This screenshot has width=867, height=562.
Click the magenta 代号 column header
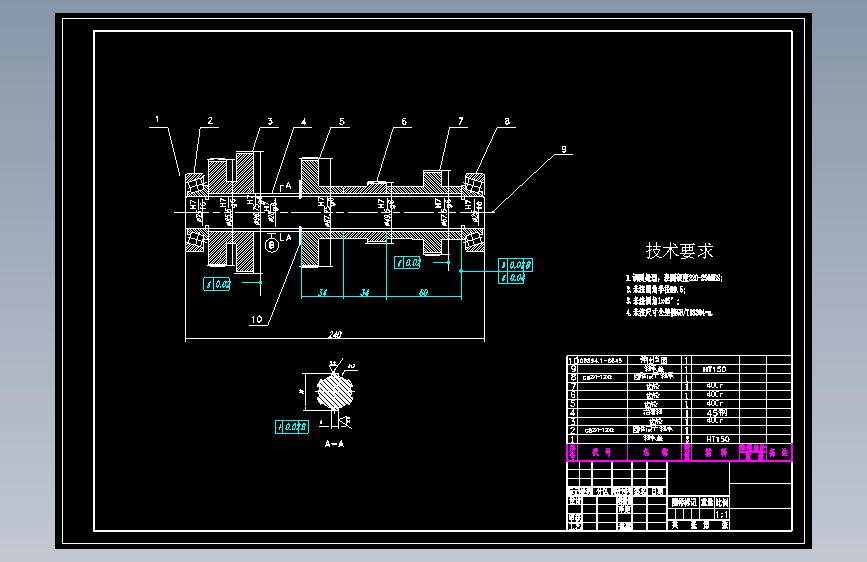(x=602, y=452)
